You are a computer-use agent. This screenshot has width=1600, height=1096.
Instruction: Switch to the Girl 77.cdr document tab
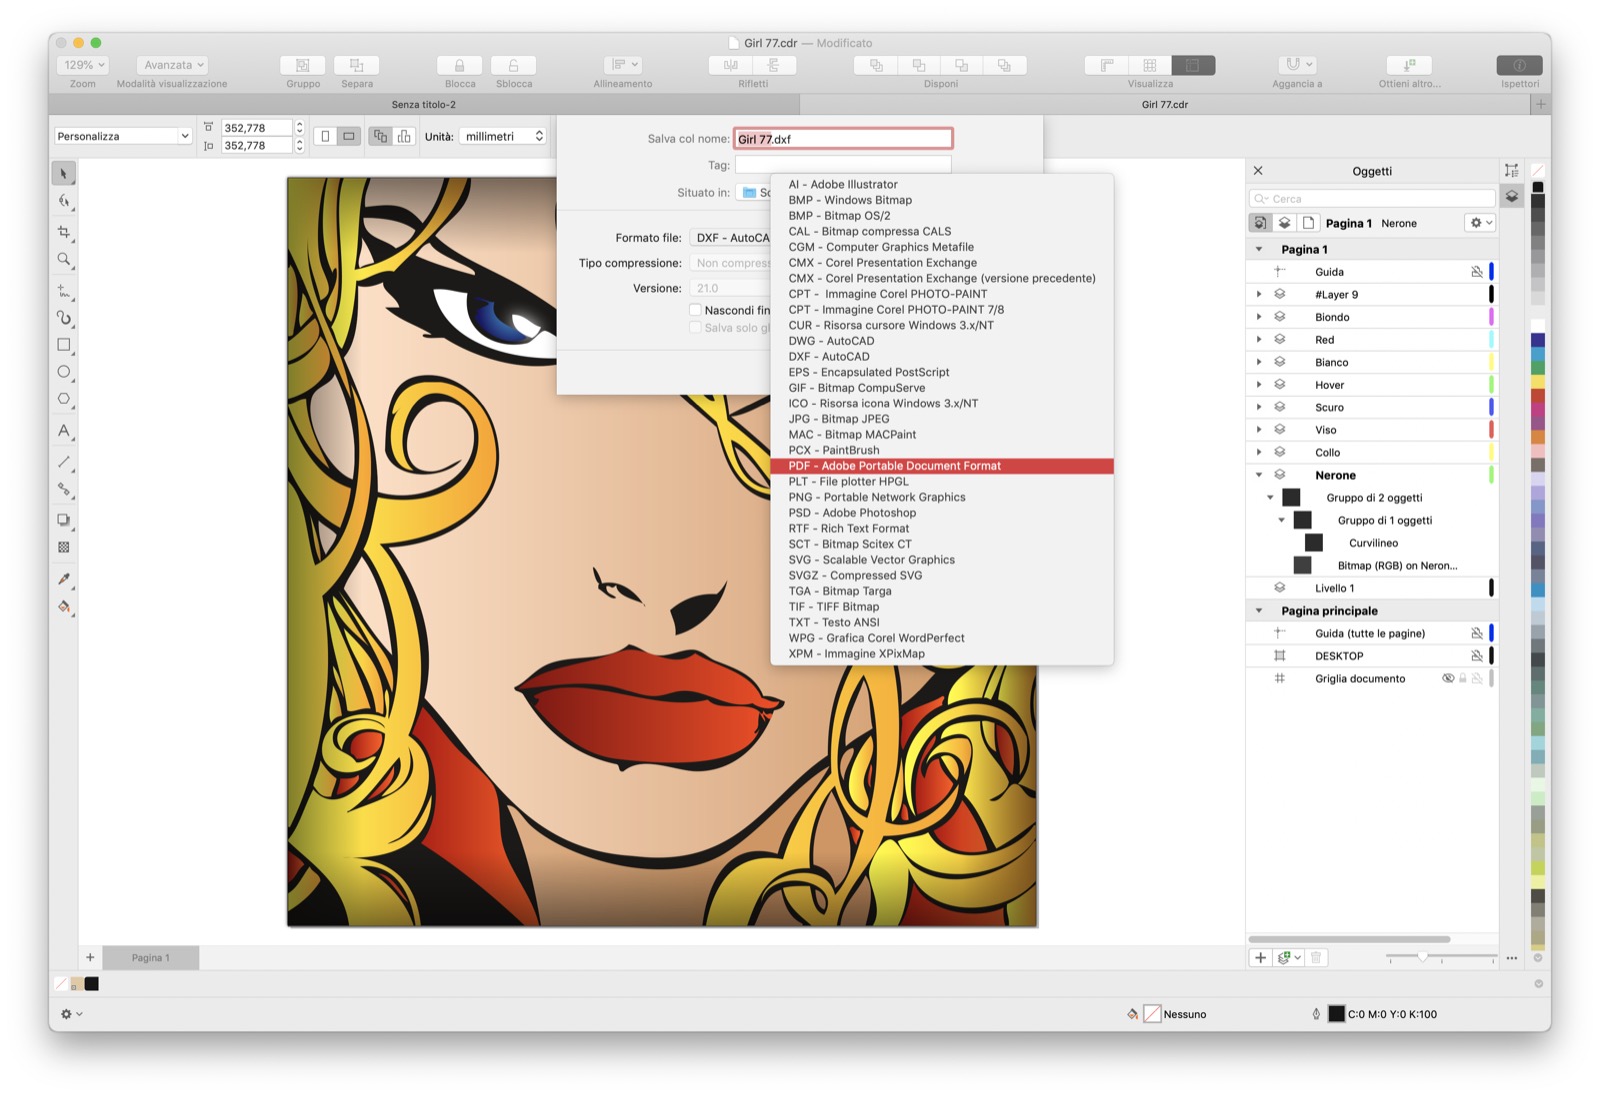pyautogui.click(x=1165, y=104)
